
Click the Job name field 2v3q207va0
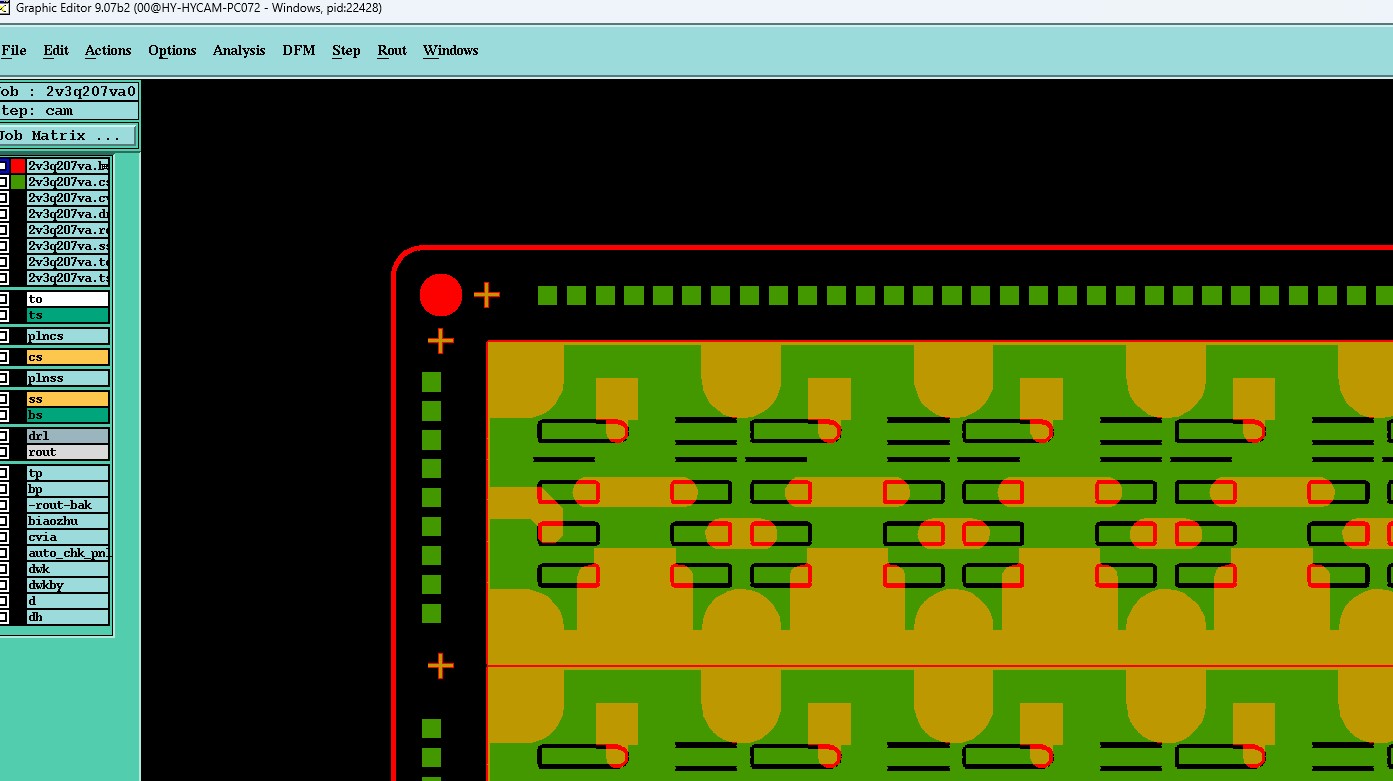68,91
